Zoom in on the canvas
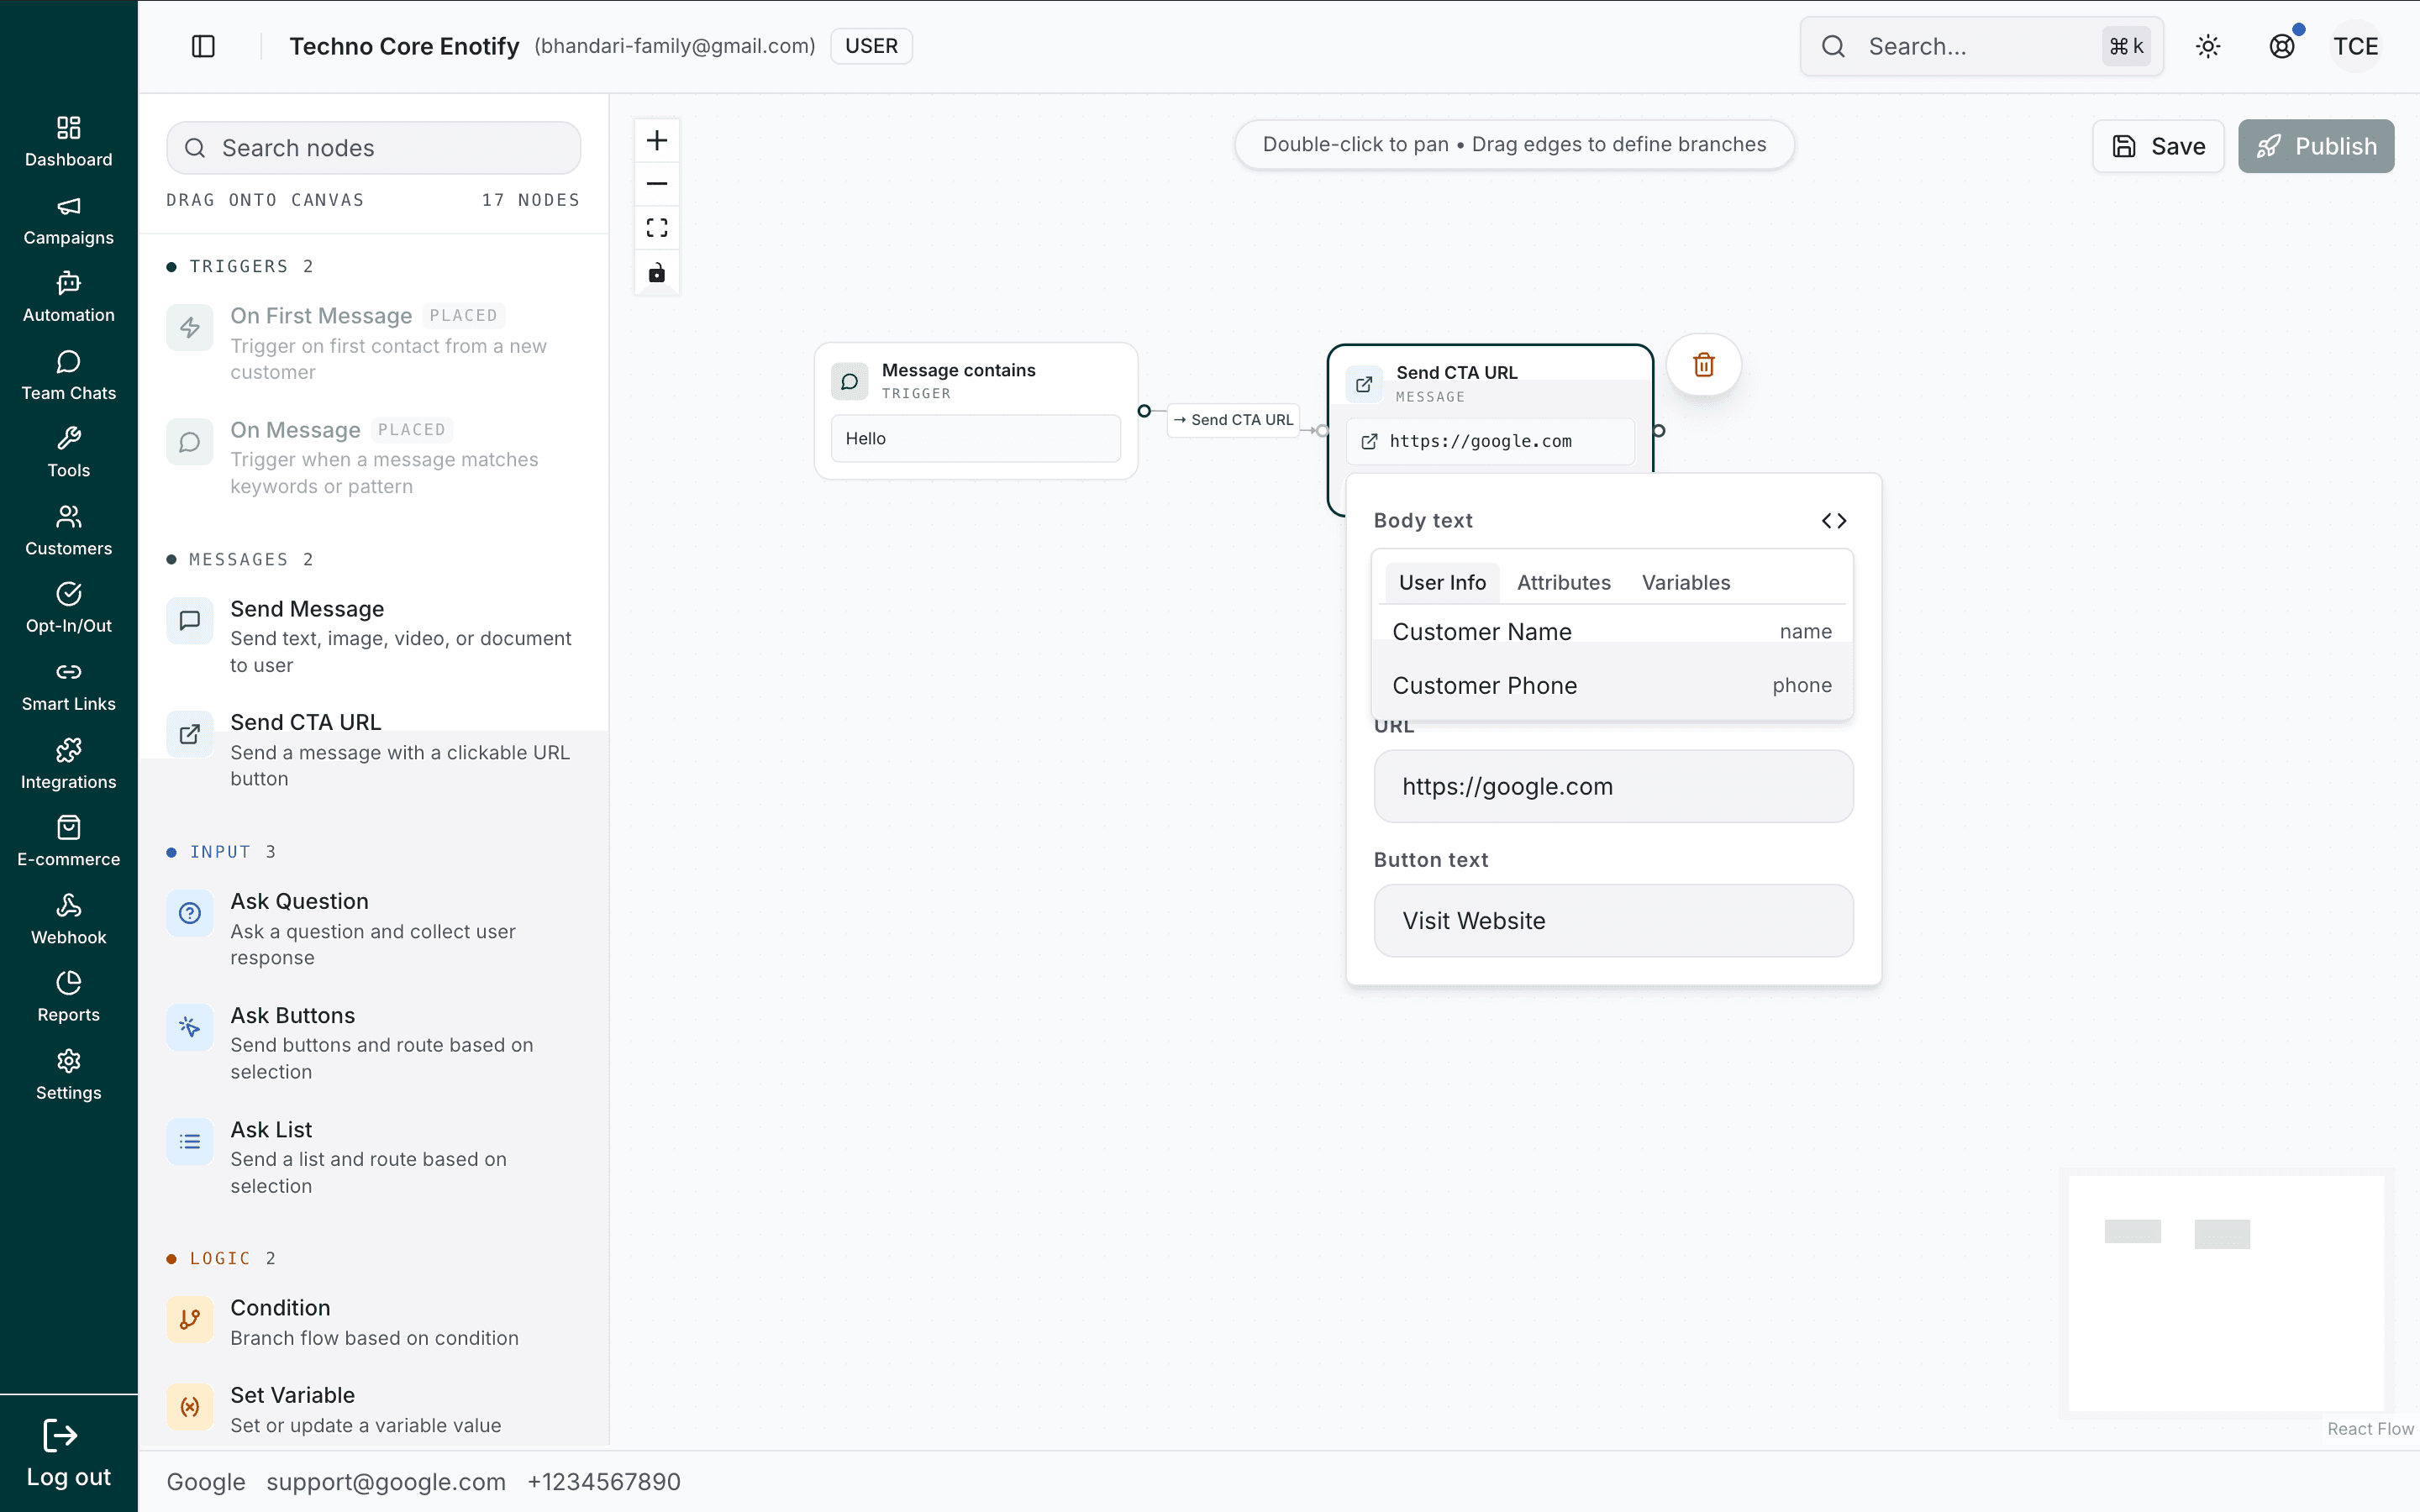Screen dimensions: 2420x1512 tap(657, 140)
